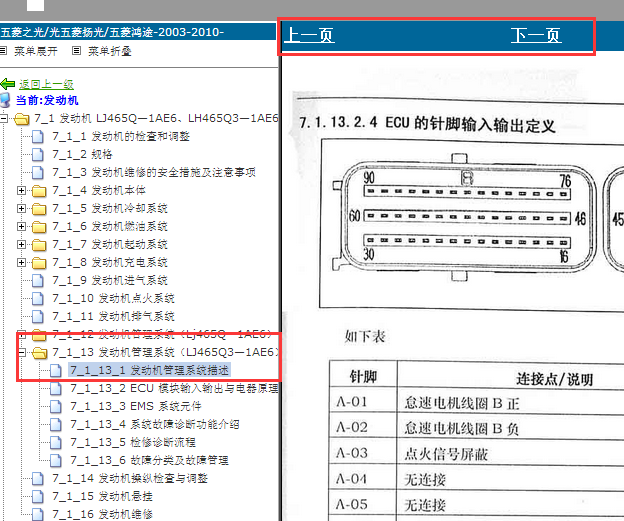Click document icon beside 7_1_13_3 EMS 系统元件

click(x=56, y=406)
